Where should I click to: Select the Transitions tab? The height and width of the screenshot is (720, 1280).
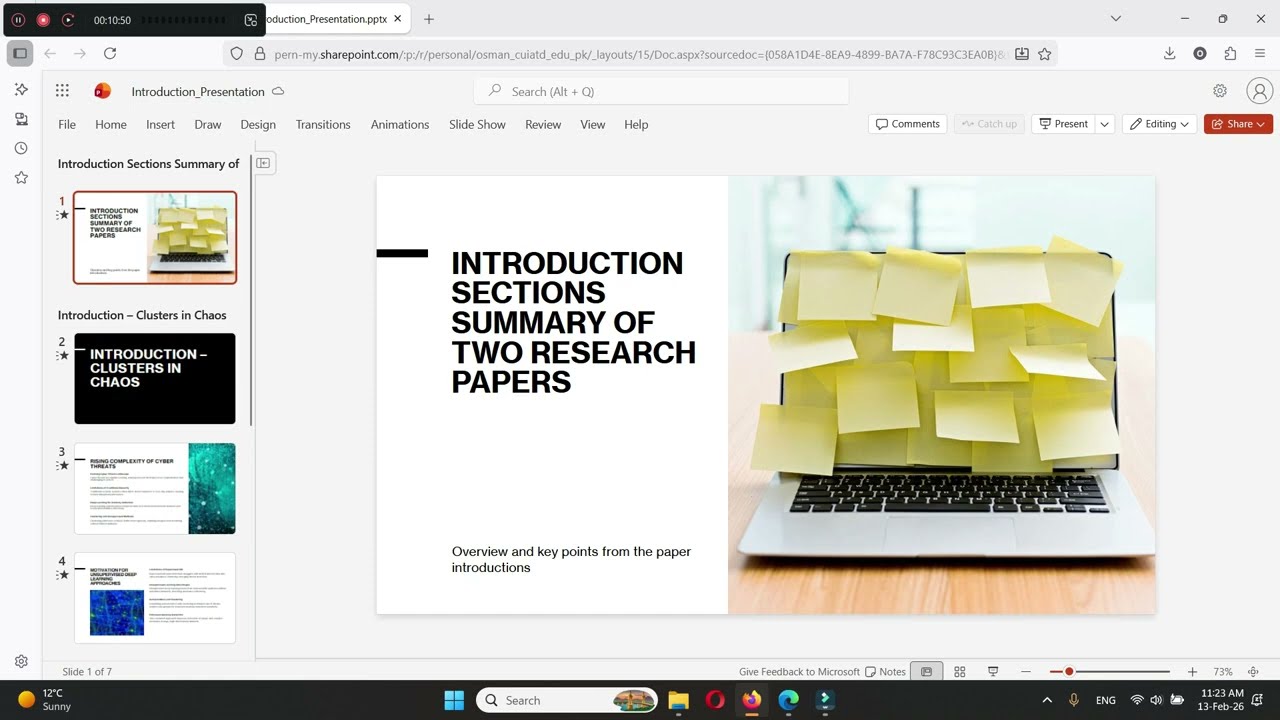click(323, 124)
